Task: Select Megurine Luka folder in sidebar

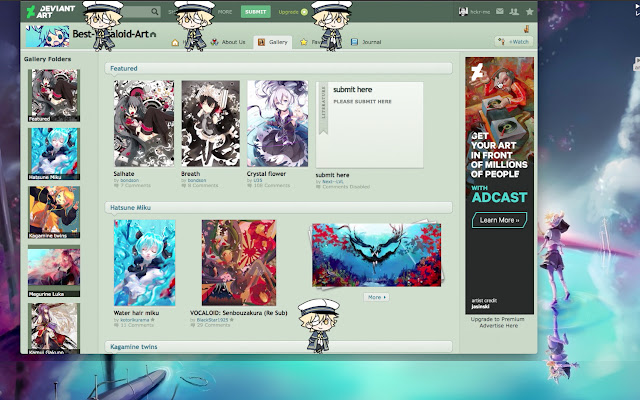Action: point(54,271)
